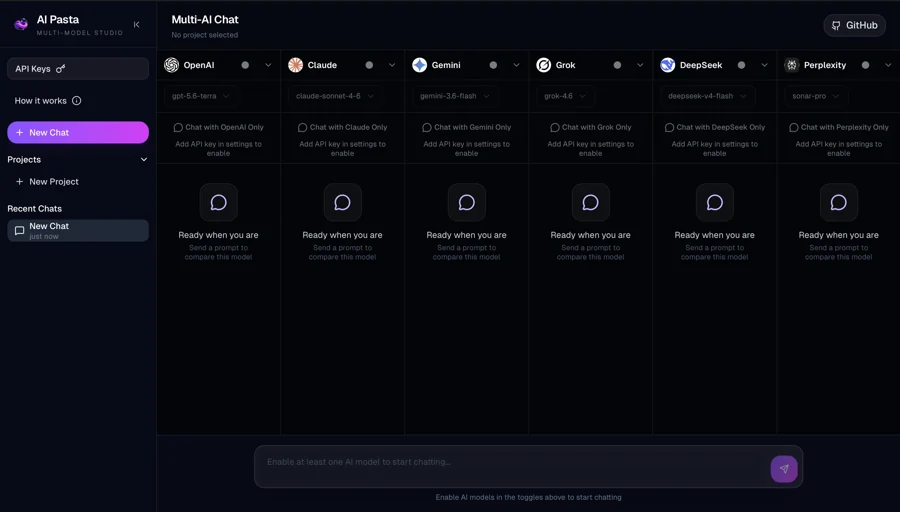
Task: Click the info icon beside How it works
Action: coord(76,100)
